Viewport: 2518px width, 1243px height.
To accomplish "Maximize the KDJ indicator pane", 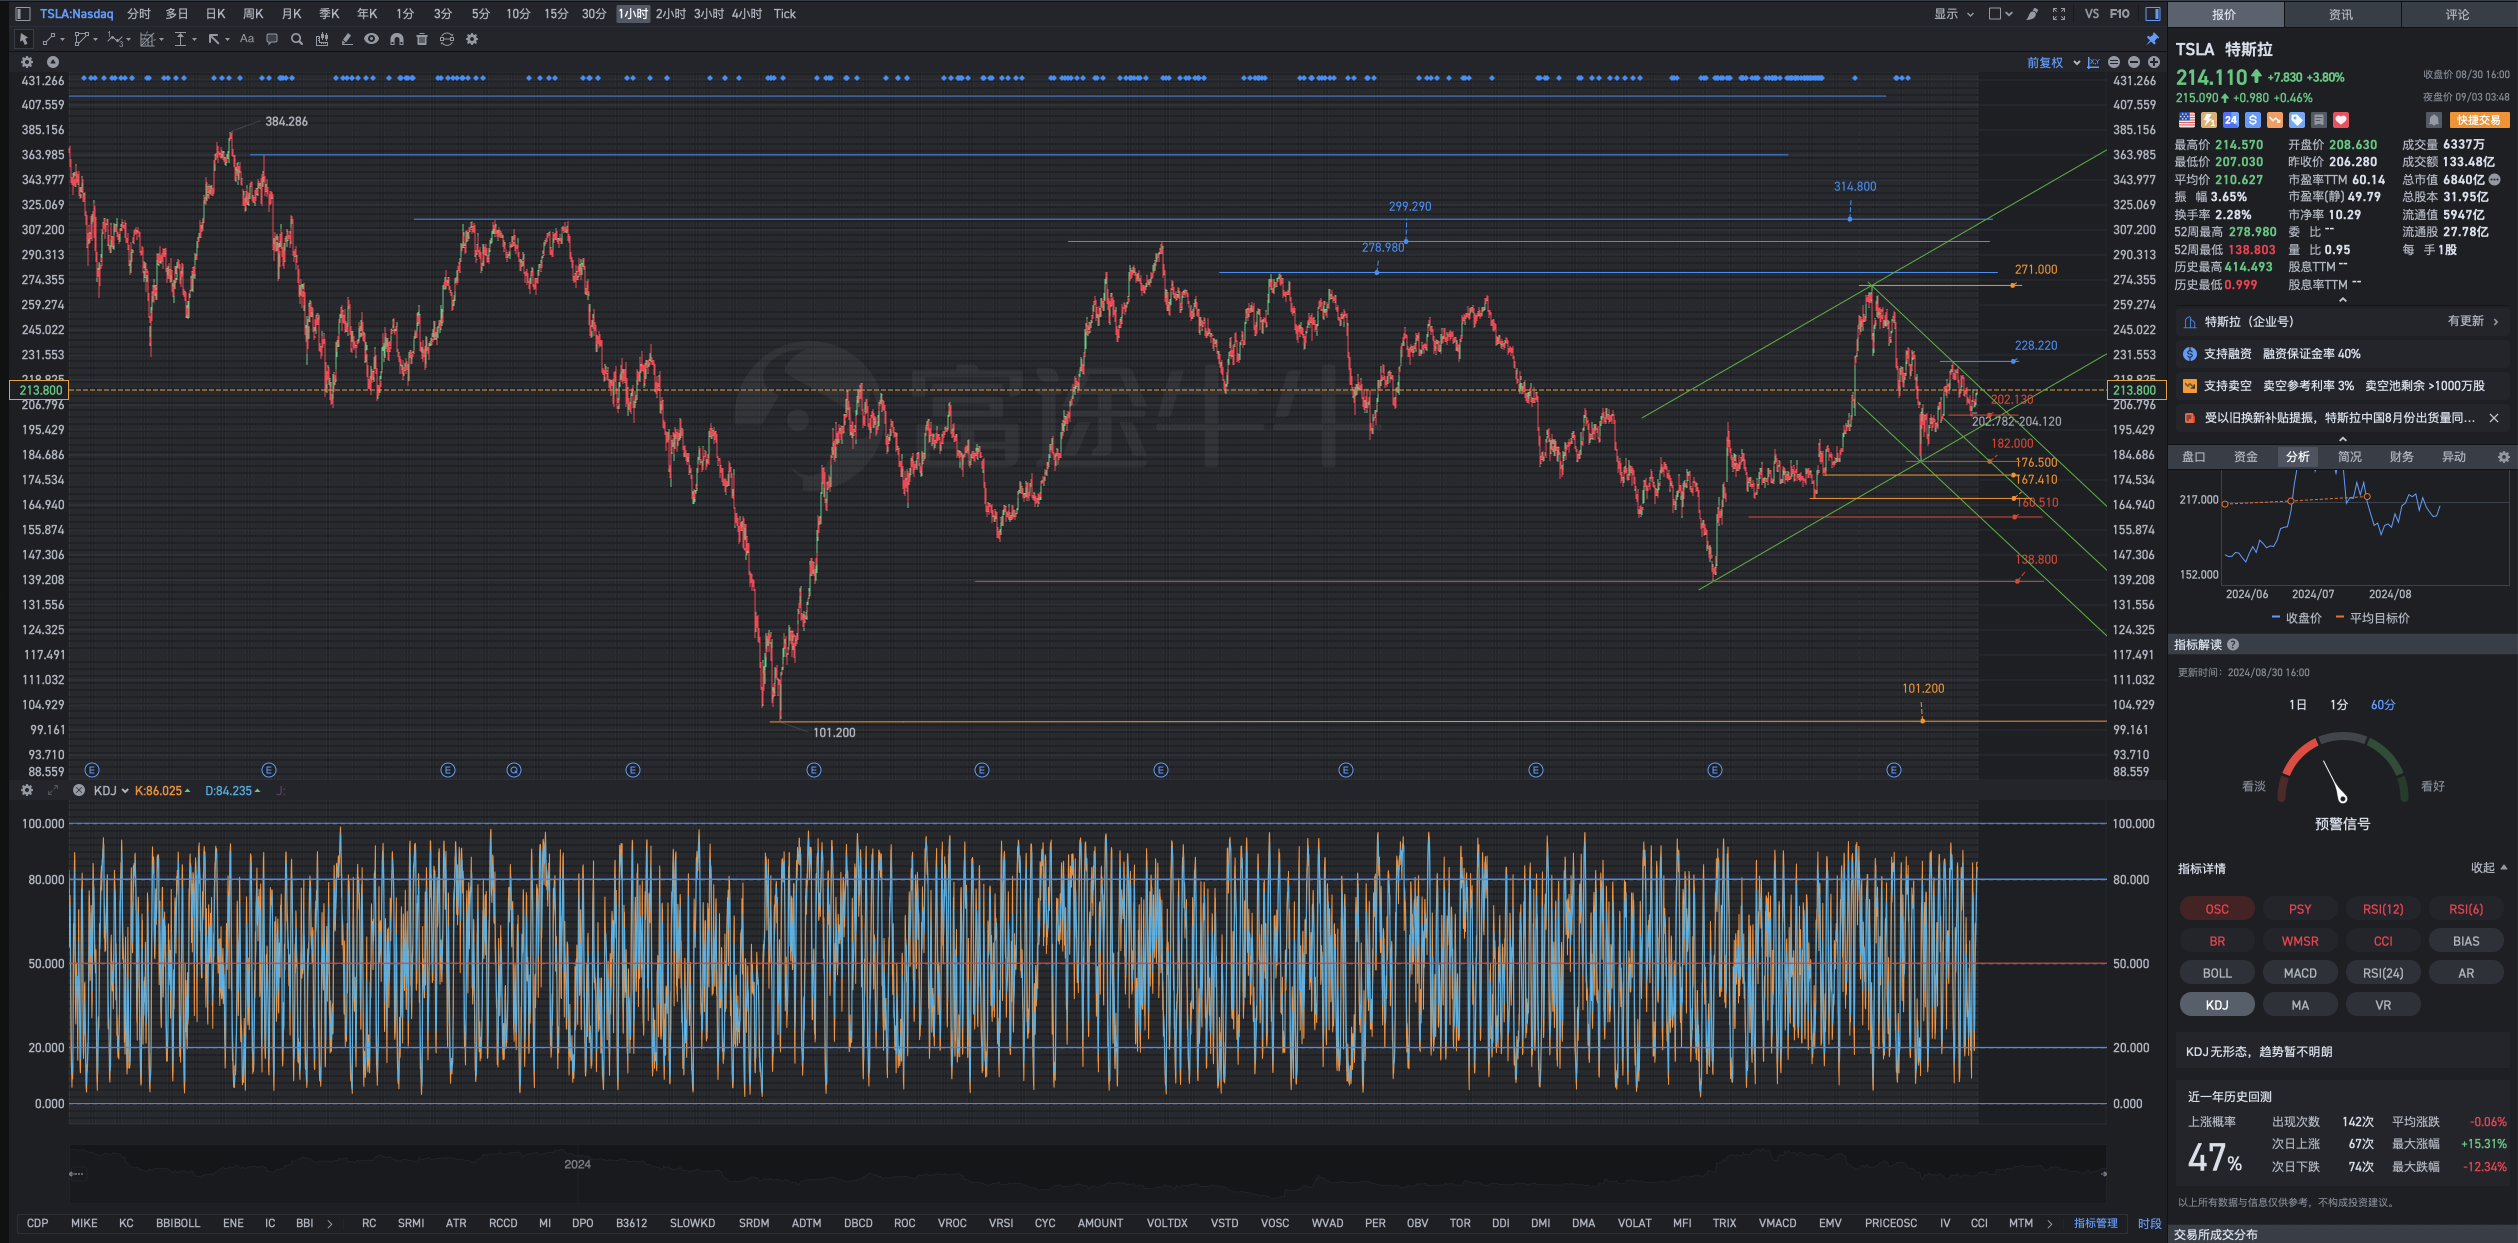I will [53, 790].
